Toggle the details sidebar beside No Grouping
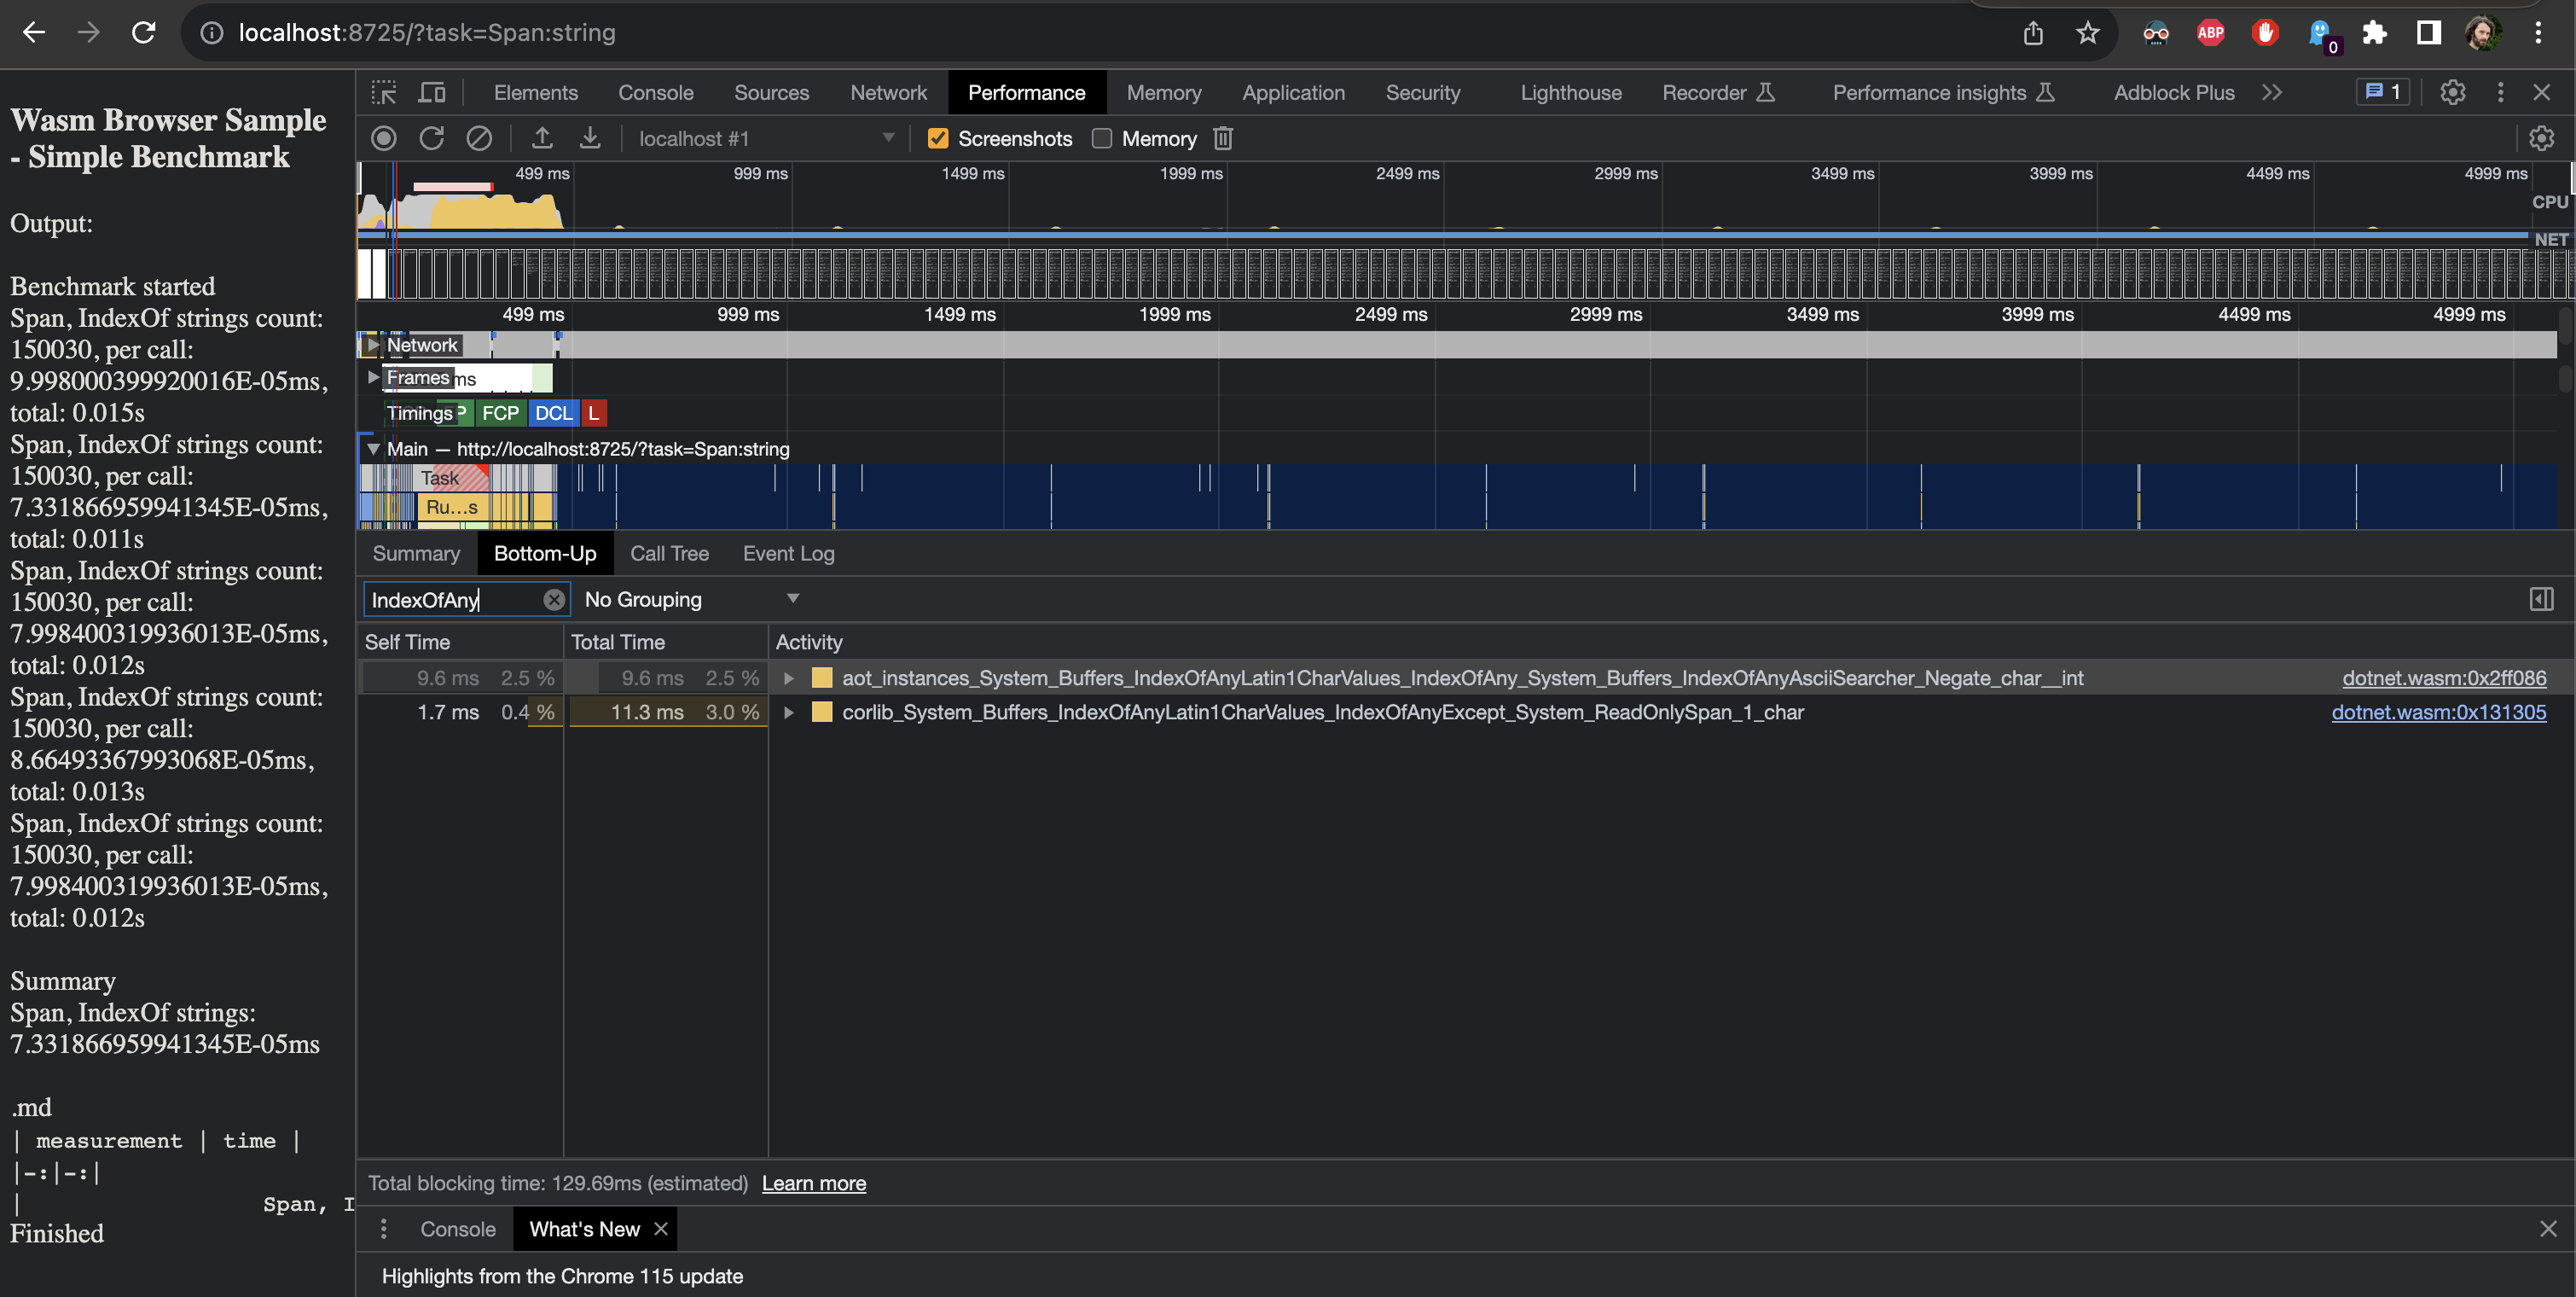 point(2541,599)
